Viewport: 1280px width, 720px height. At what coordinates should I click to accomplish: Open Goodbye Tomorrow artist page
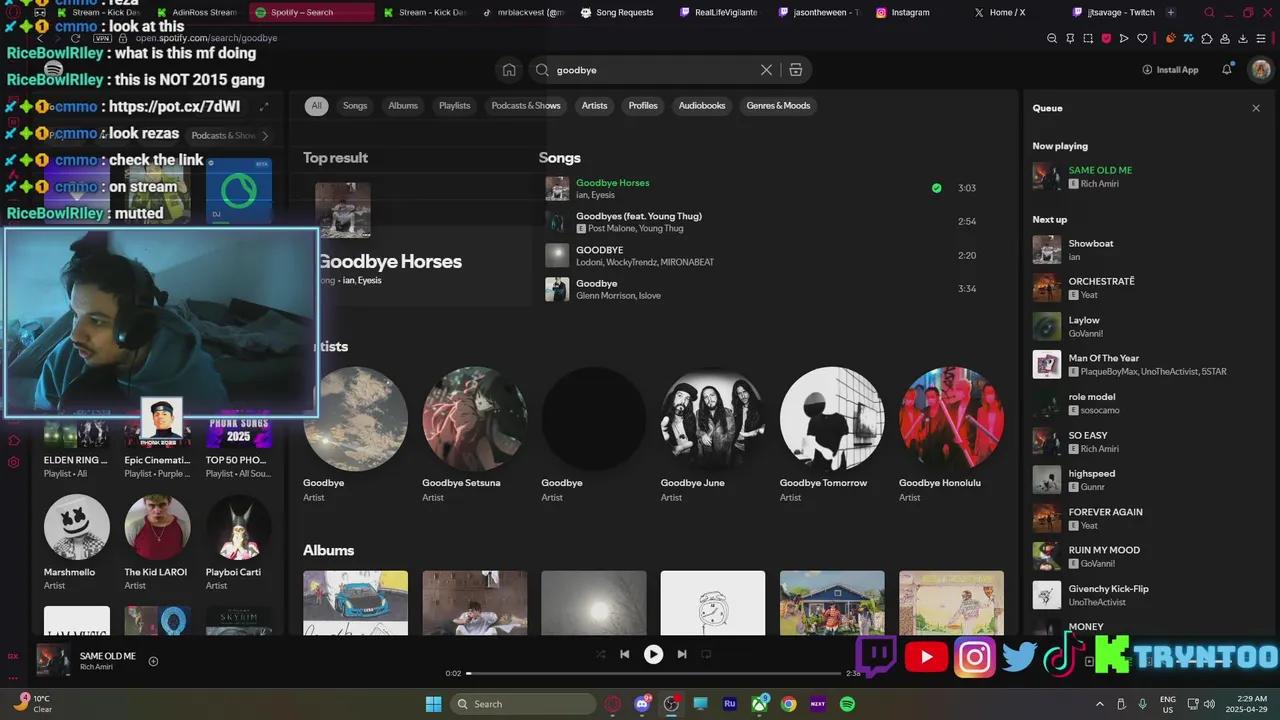tap(832, 419)
